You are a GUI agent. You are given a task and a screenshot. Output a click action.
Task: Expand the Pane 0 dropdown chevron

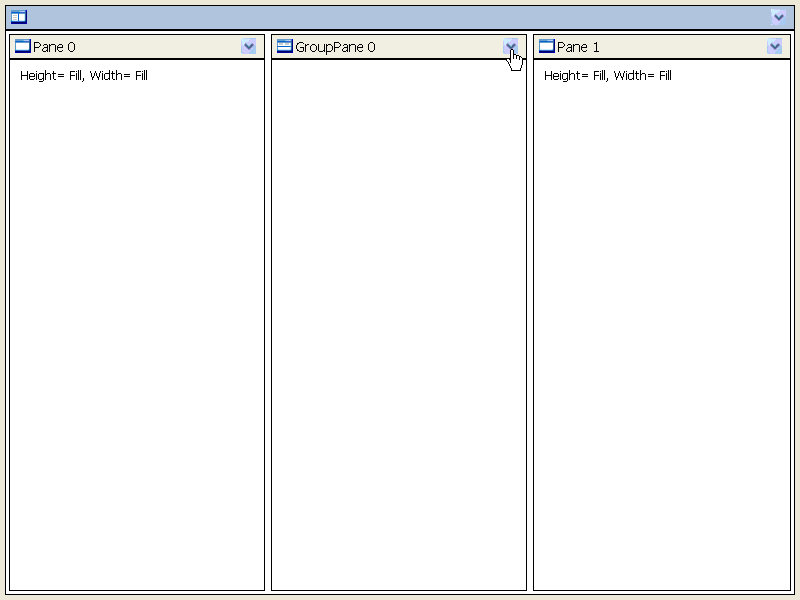[249, 47]
